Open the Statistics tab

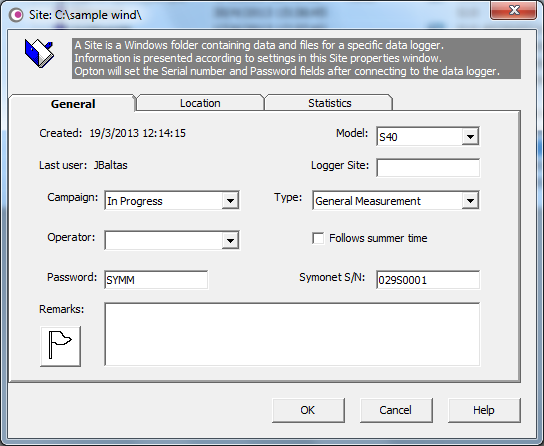pyautogui.click(x=329, y=103)
